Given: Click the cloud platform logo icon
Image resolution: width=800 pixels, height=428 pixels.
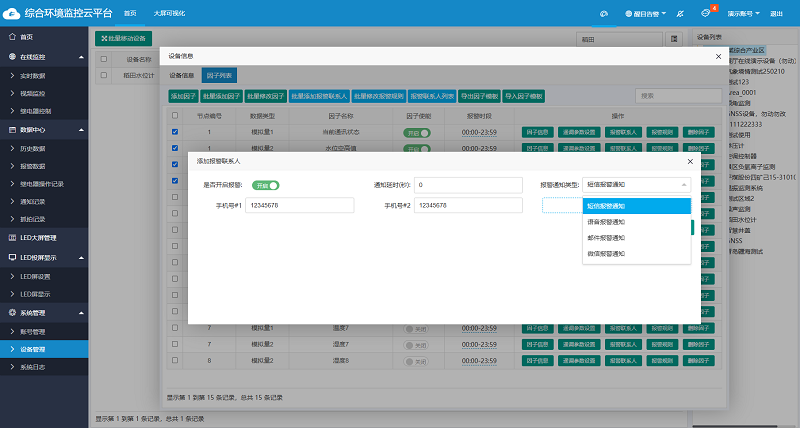Looking at the screenshot, I should tap(13, 13).
